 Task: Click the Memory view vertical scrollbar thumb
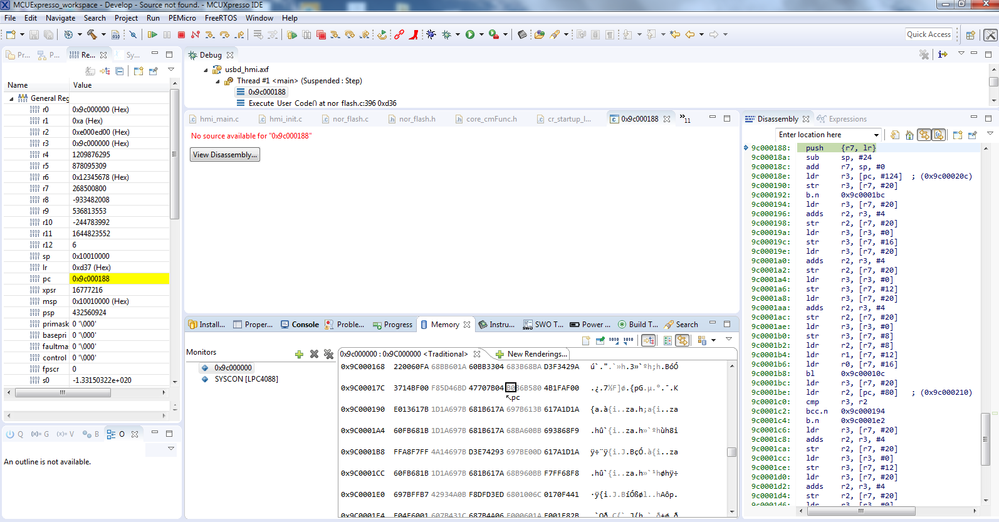[x=731, y=452]
